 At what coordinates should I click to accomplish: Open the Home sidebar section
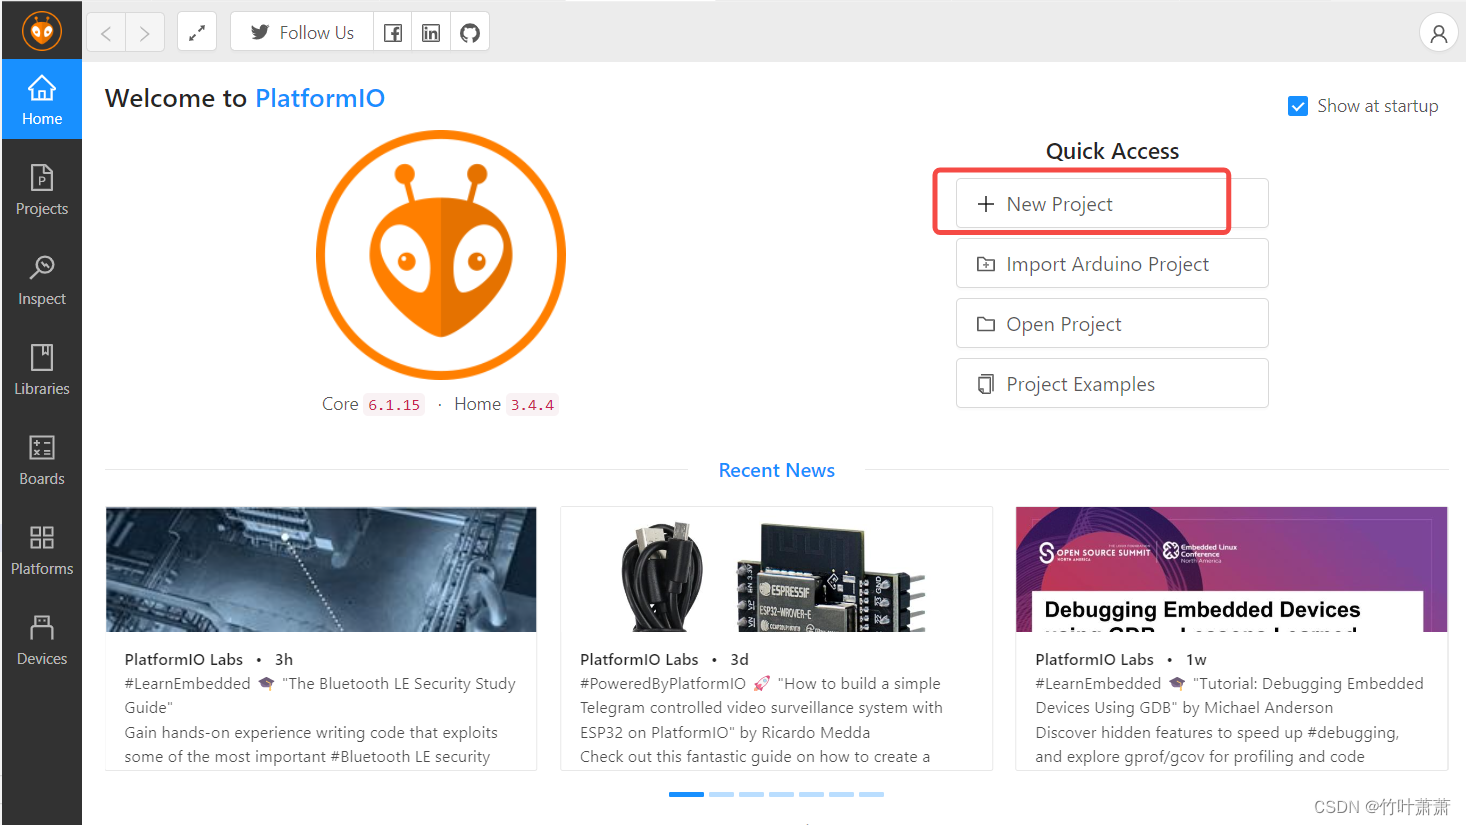click(42, 100)
